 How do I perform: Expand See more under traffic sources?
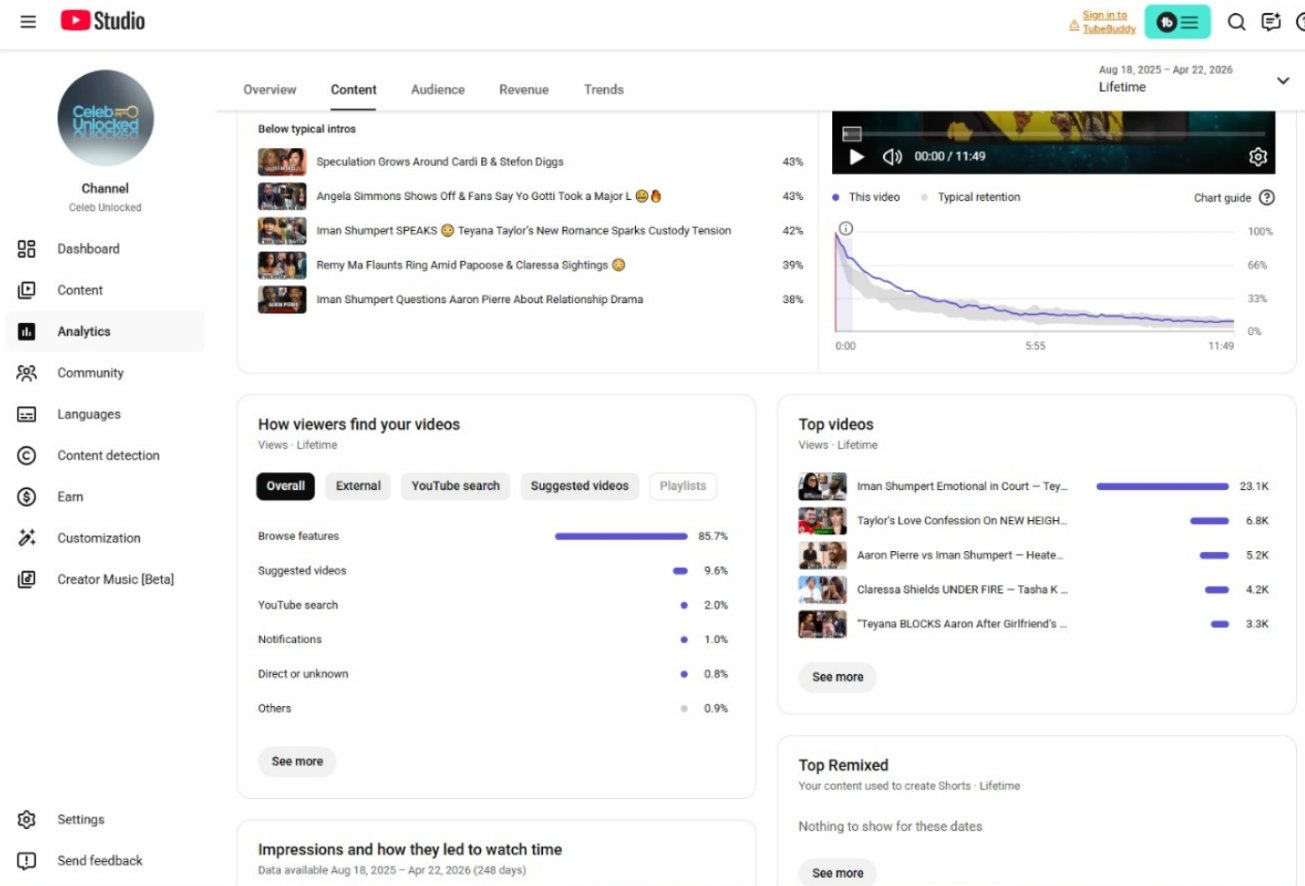point(297,761)
